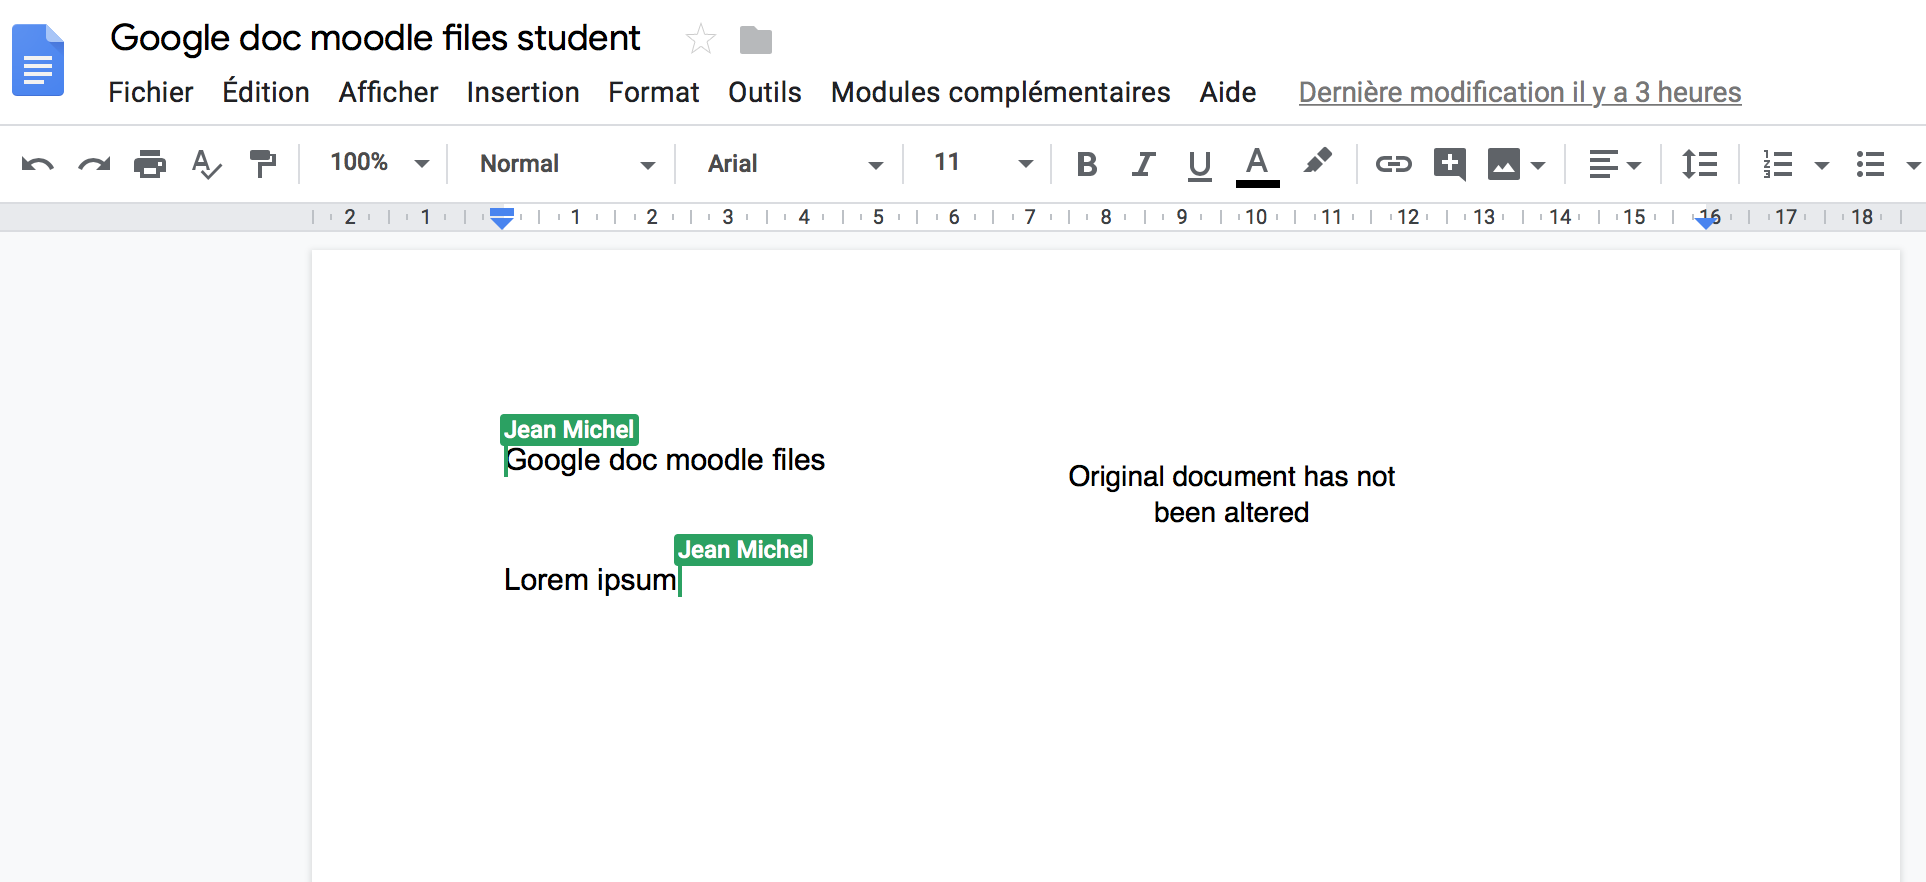Click the Redo arrow icon

[94, 164]
